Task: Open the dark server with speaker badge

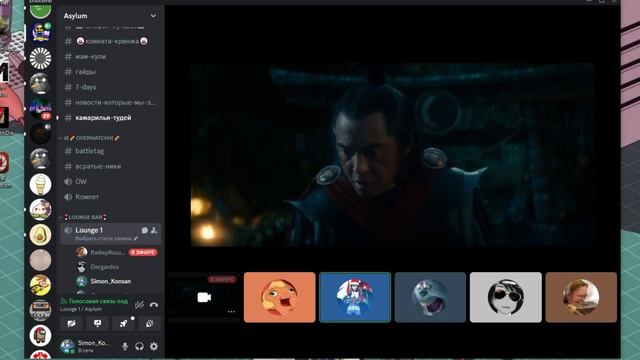Action: tap(40, 134)
